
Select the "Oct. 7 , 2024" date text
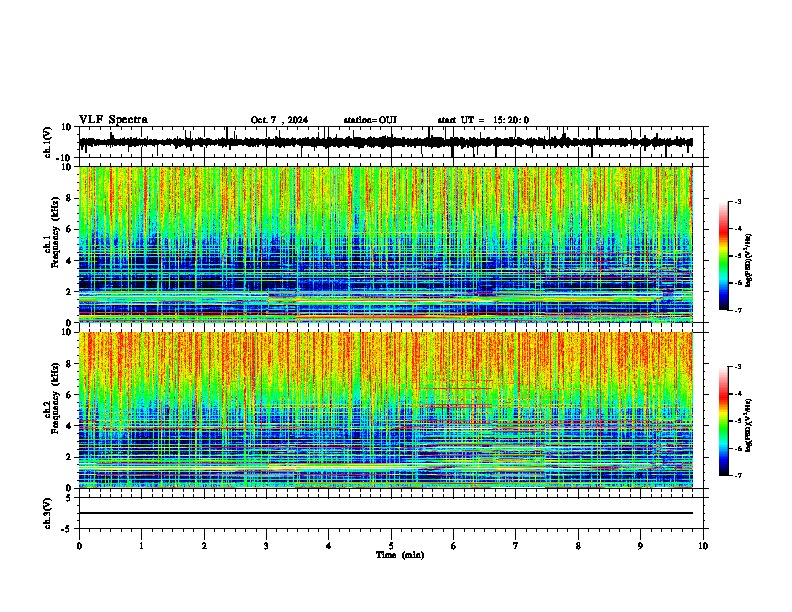tap(279, 120)
